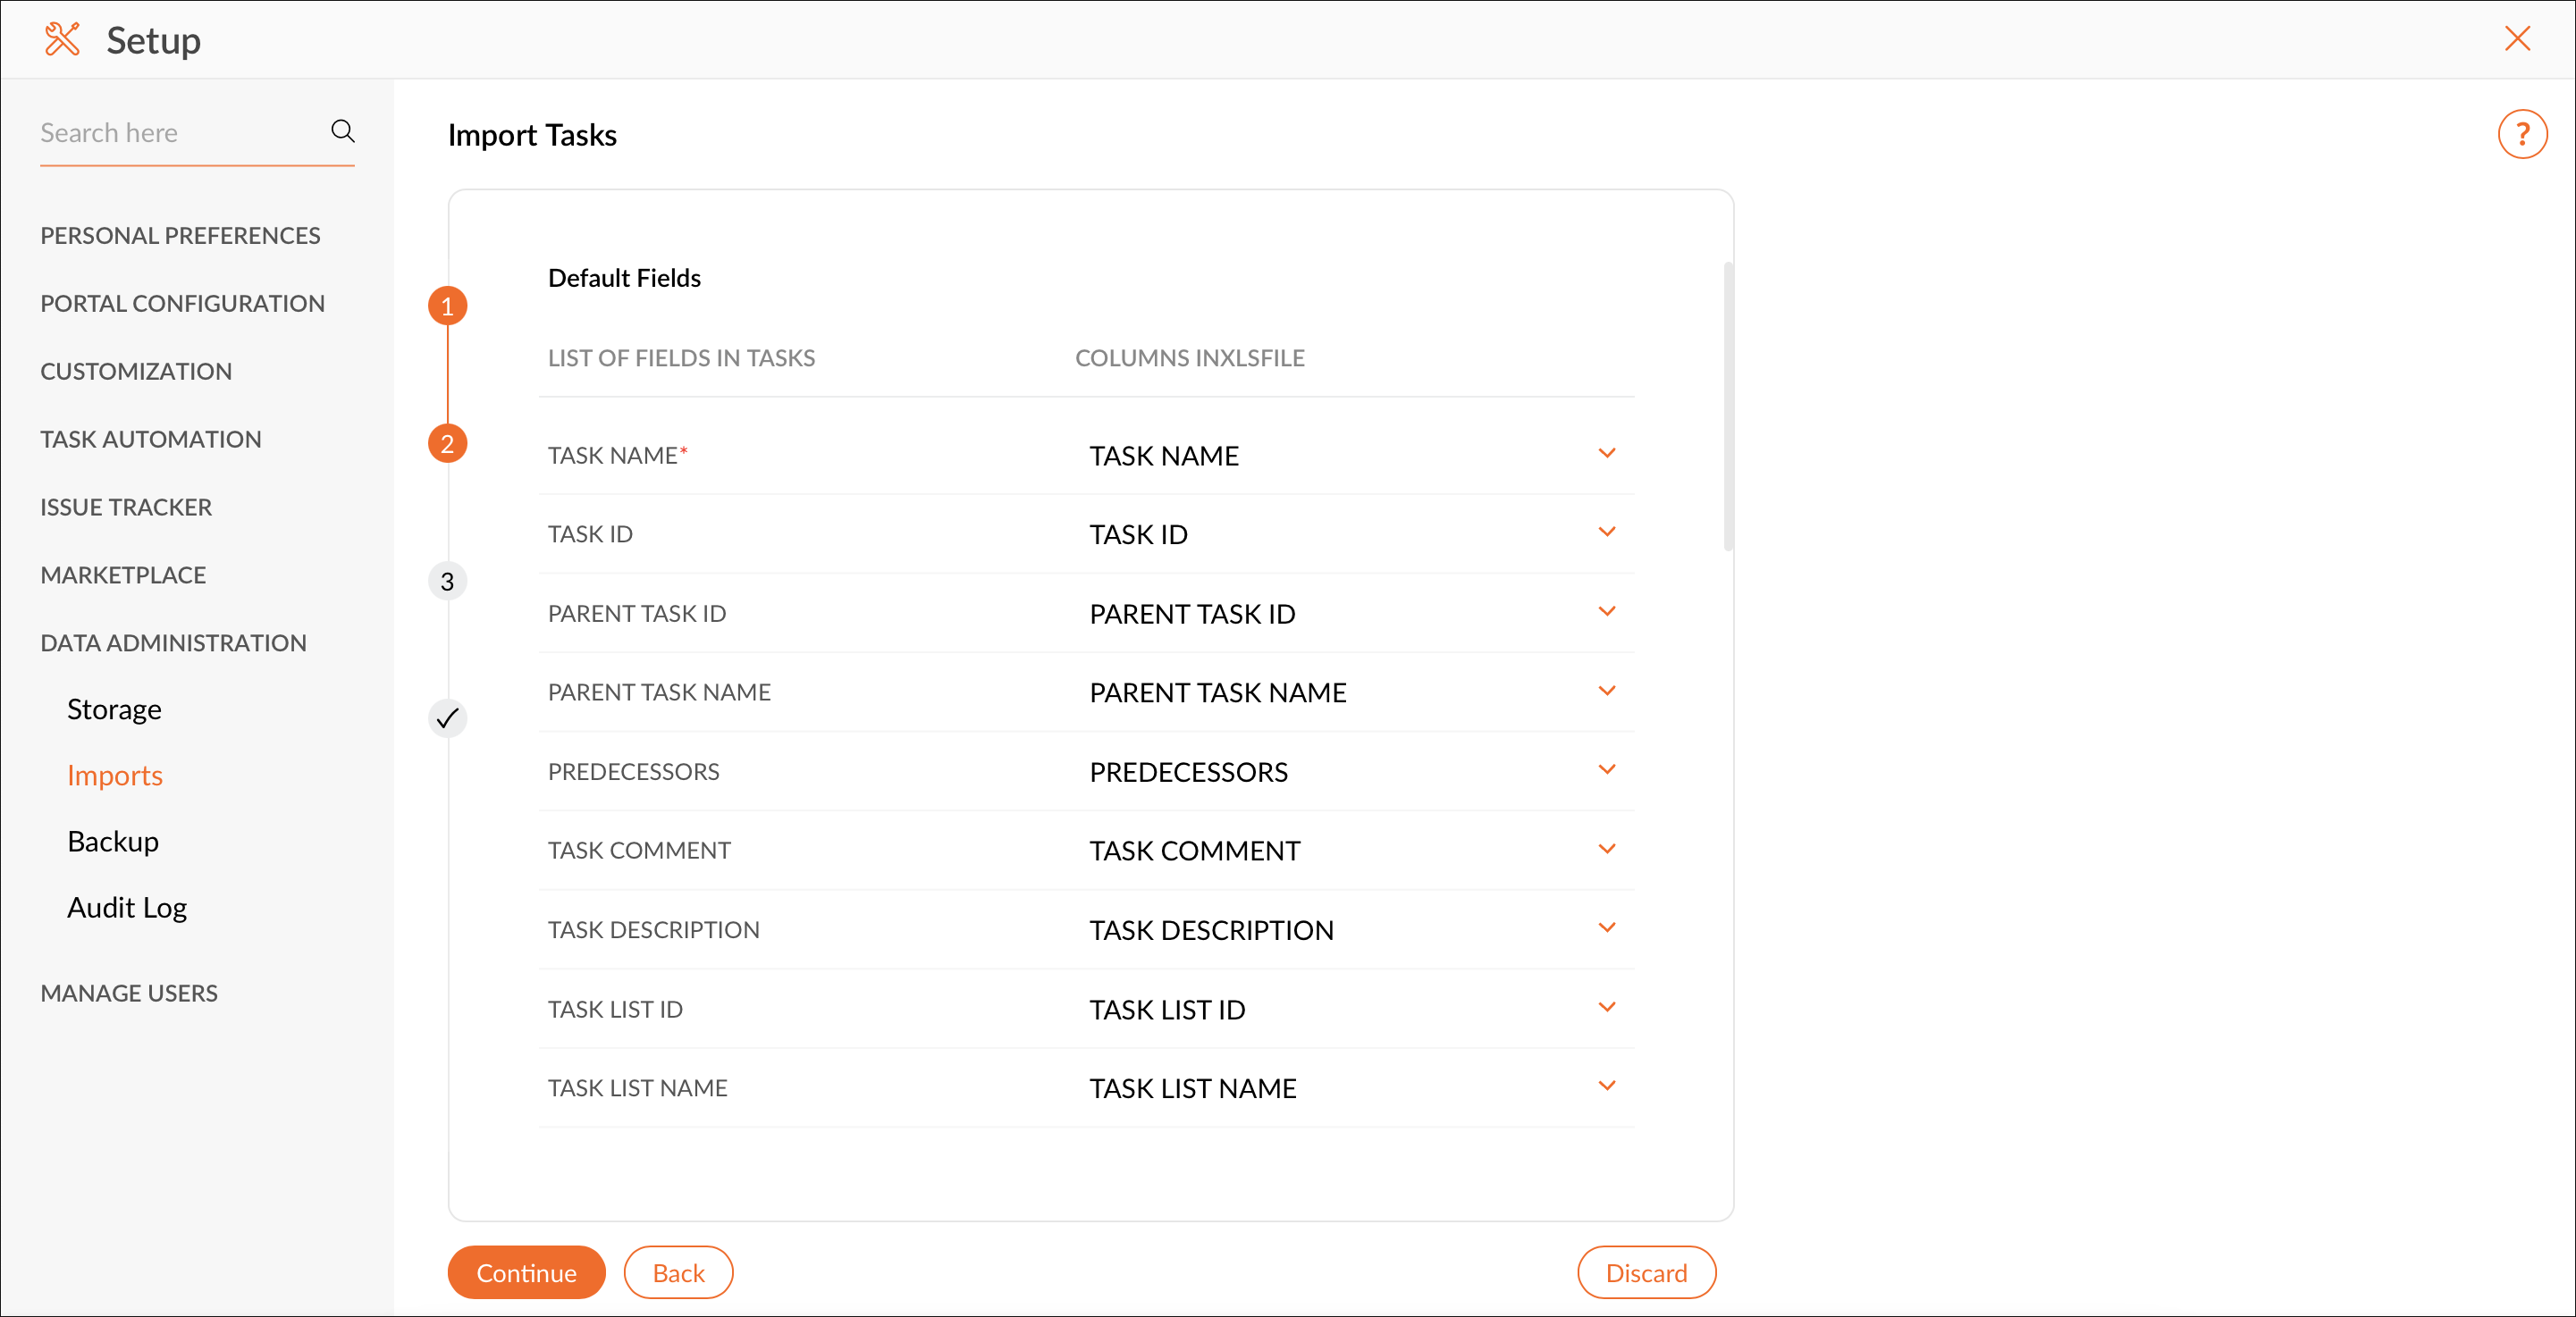
Task: Open the TASK LIST NAME dropdown
Action: (1606, 1086)
